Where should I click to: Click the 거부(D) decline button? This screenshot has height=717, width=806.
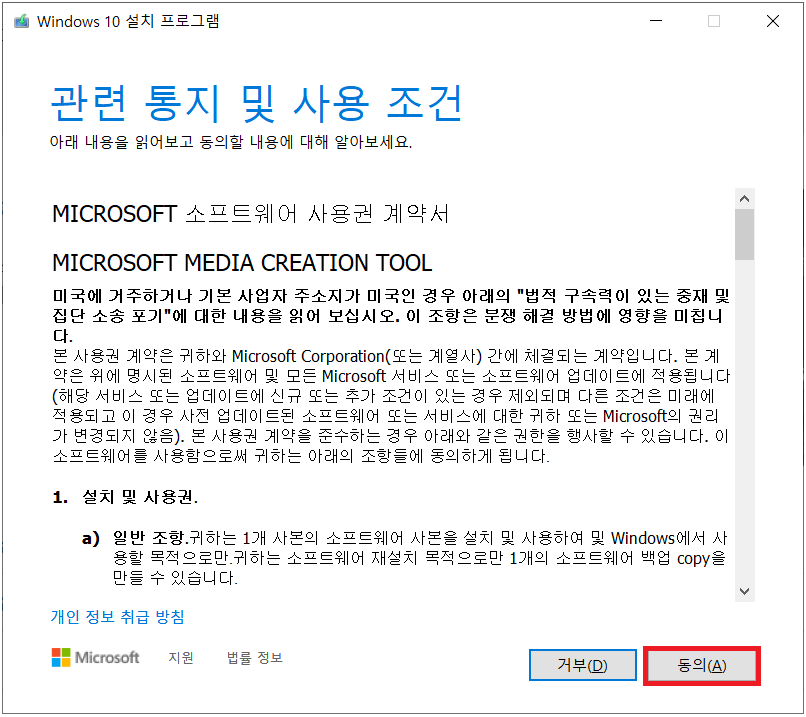[x=582, y=665]
